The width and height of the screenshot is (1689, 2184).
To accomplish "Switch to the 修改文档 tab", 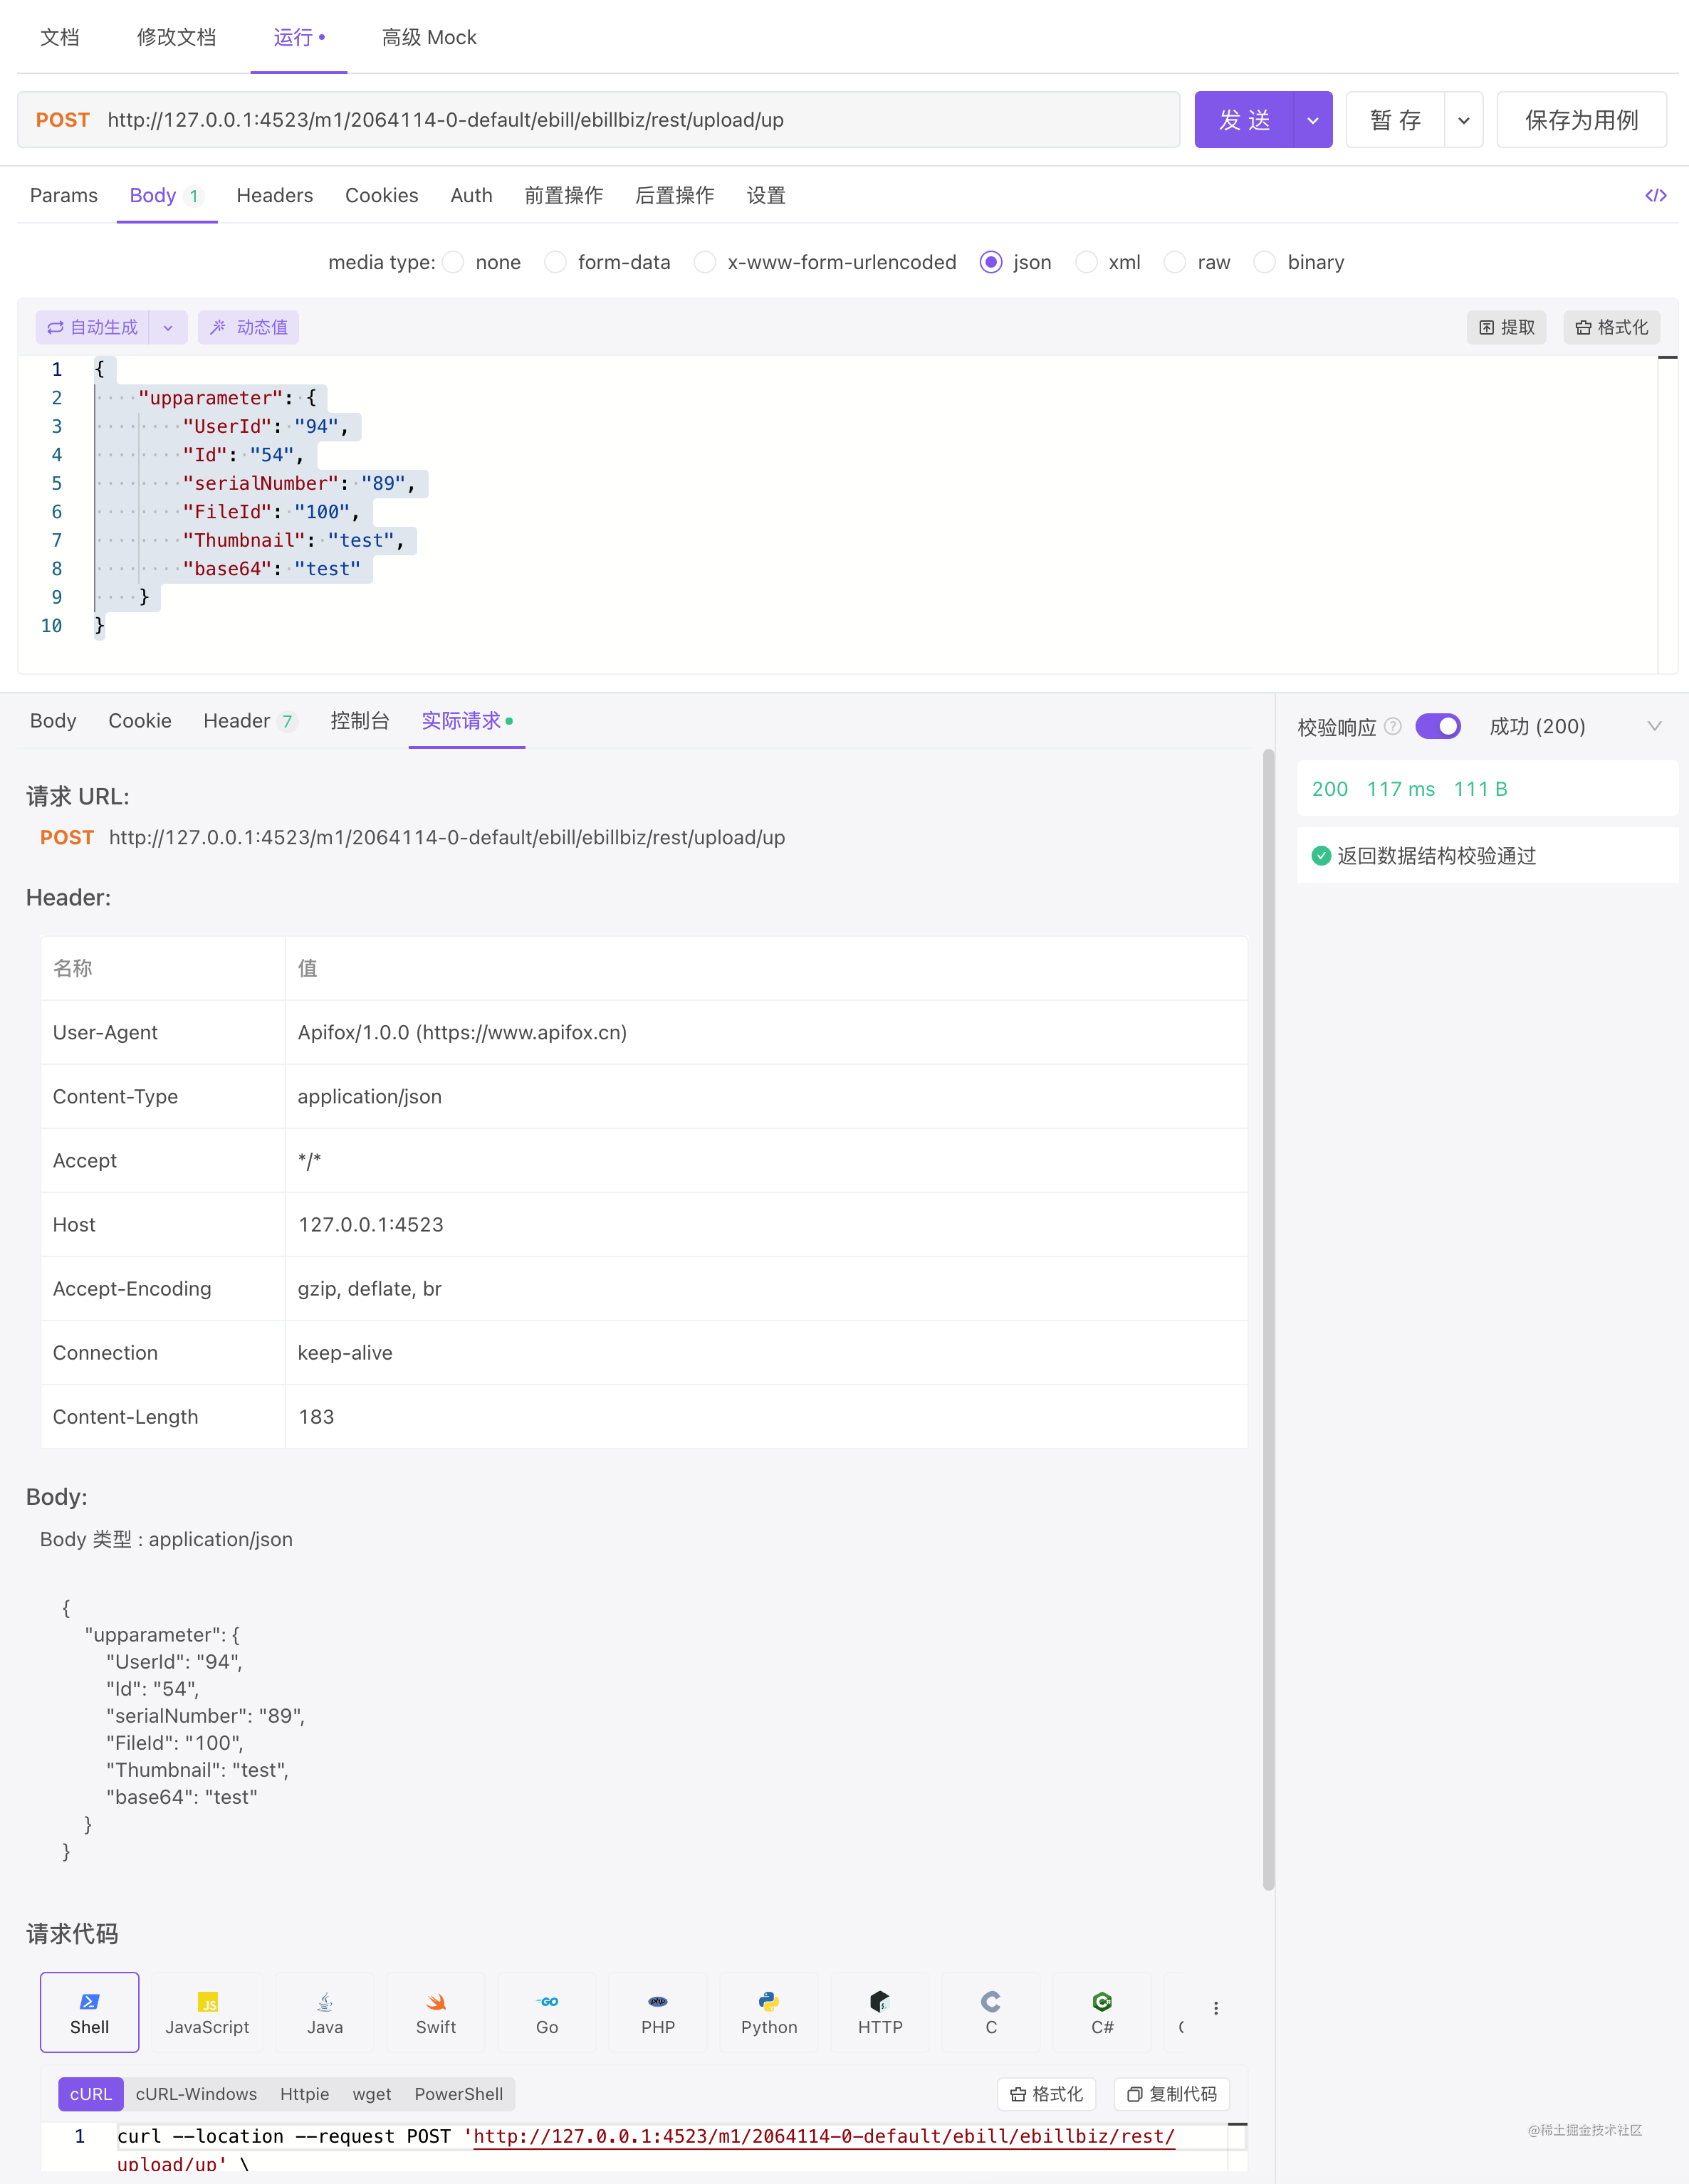I will pos(176,37).
